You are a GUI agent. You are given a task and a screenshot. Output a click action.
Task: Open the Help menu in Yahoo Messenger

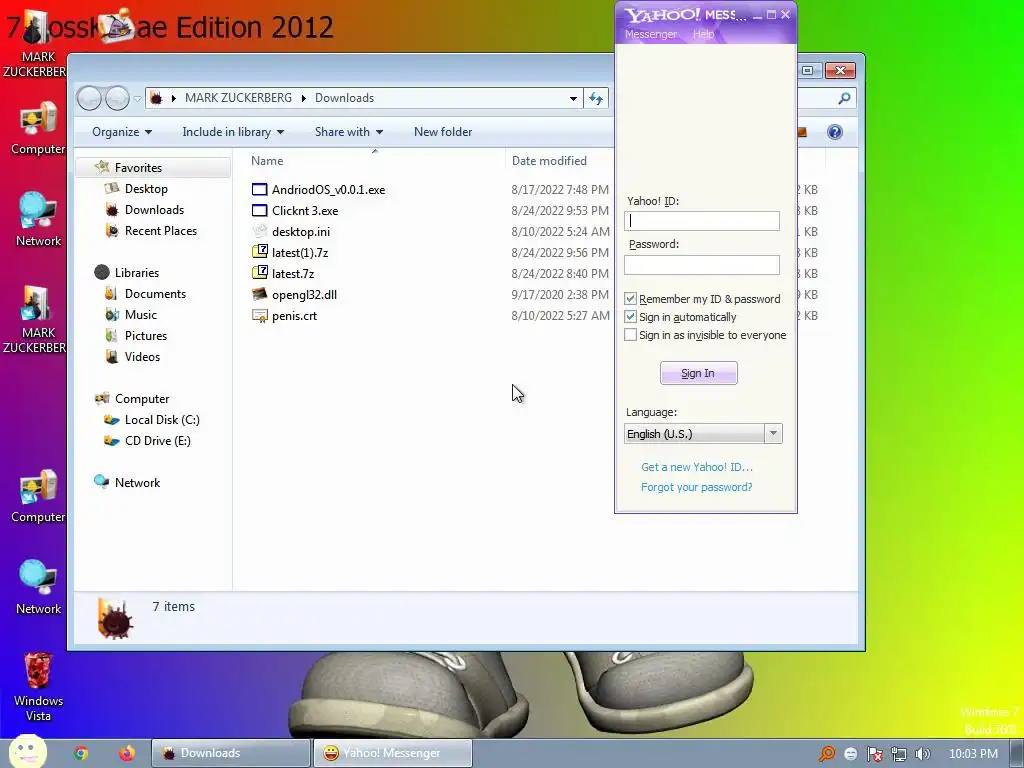click(703, 34)
